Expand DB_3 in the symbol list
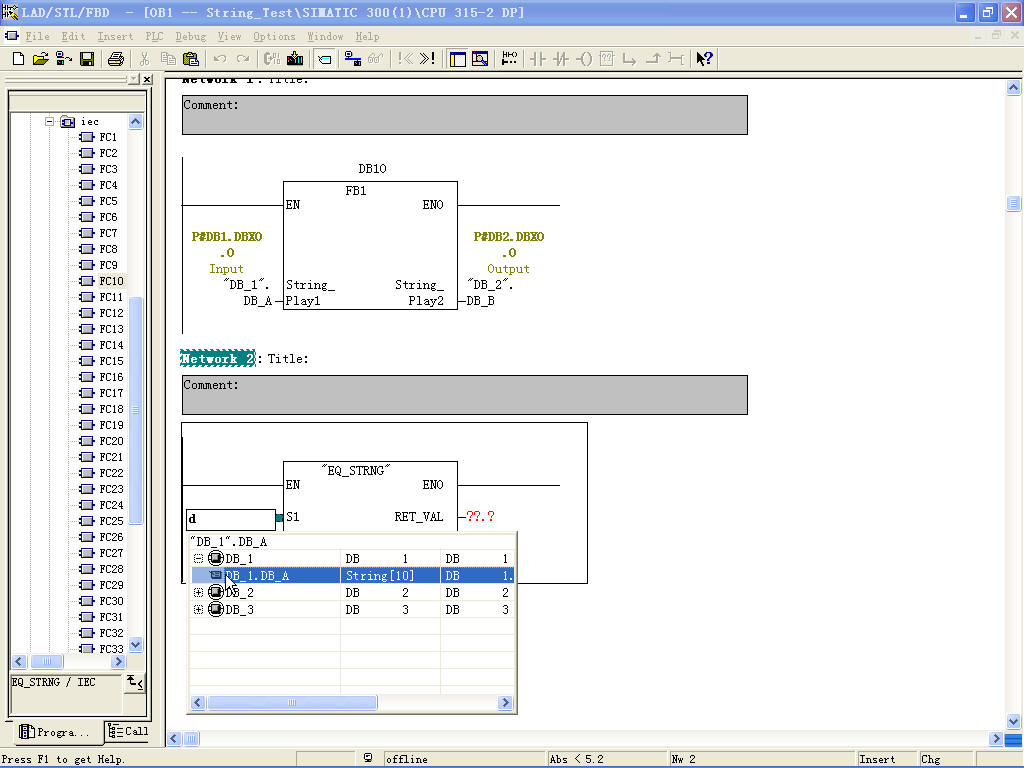Image resolution: width=1024 pixels, height=768 pixels. pyautogui.click(x=199, y=609)
